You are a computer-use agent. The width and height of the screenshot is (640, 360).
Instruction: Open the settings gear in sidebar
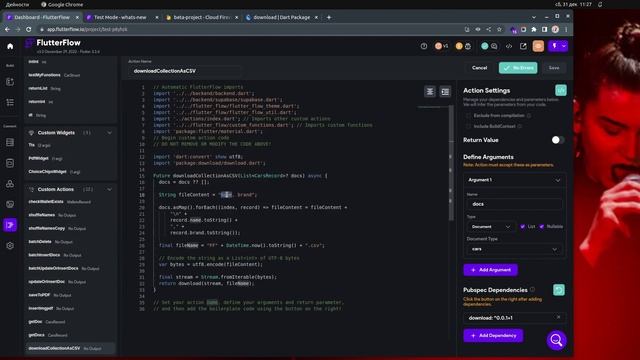tap(10, 246)
